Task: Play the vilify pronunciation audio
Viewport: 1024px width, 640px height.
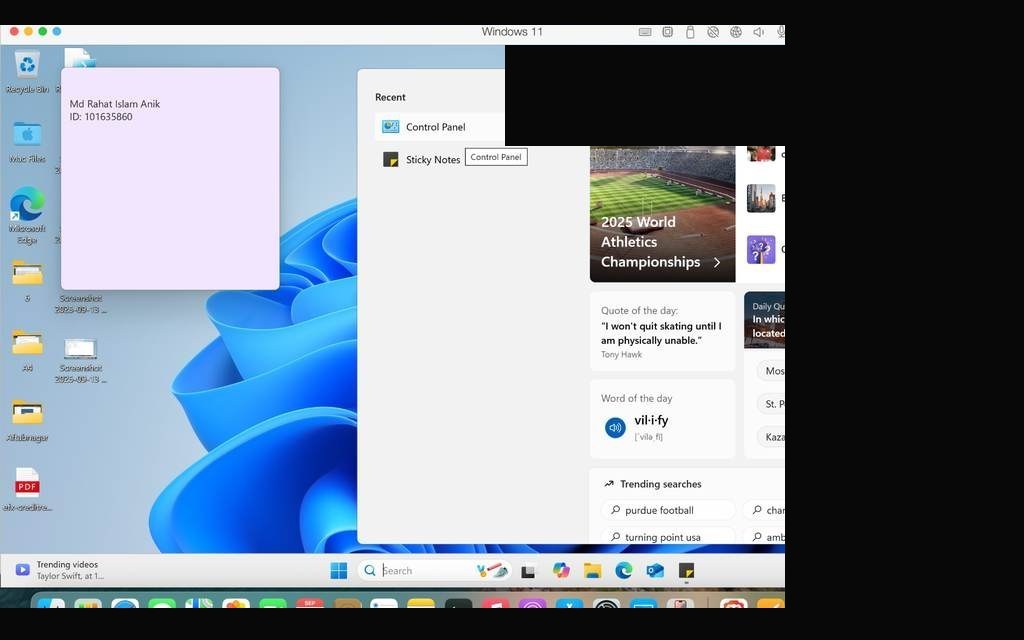Action: point(615,428)
